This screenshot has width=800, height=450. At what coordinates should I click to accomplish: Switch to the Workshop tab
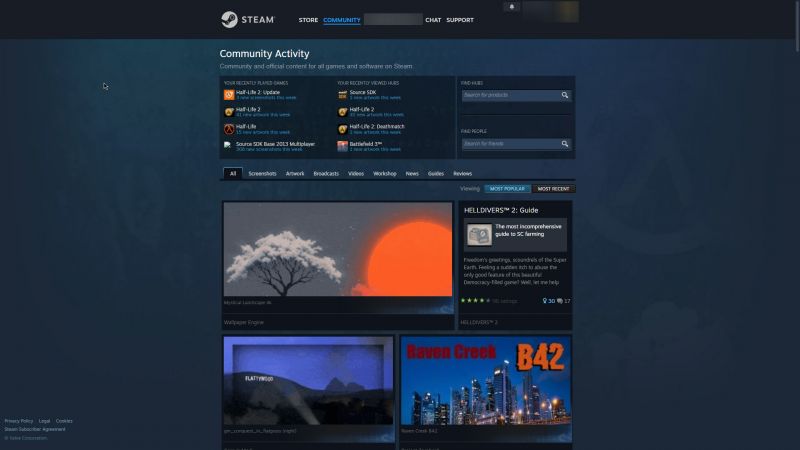click(x=385, y=173)
